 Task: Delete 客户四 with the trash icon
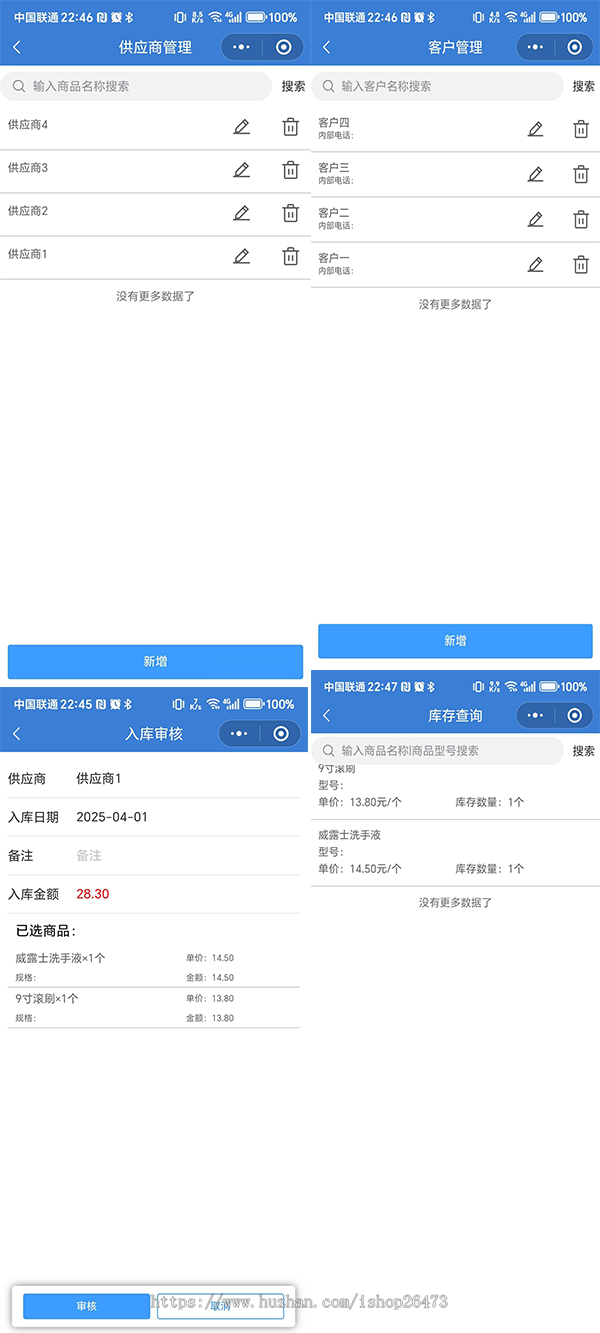[x=581, y=129]
